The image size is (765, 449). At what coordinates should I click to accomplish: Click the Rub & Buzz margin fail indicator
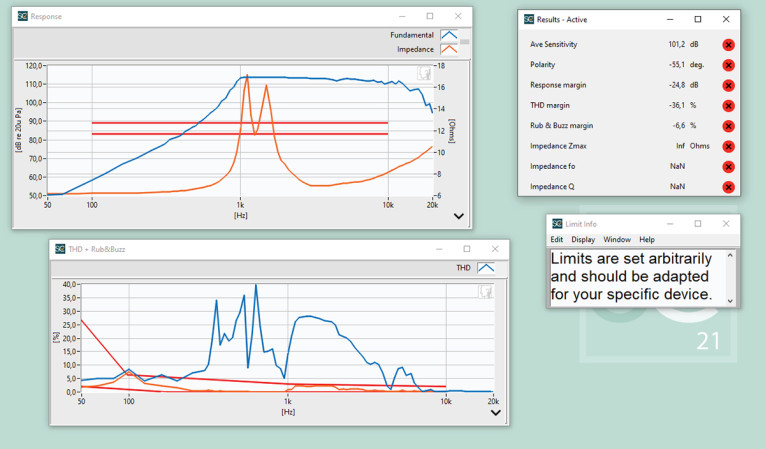(x=728, y=126)
